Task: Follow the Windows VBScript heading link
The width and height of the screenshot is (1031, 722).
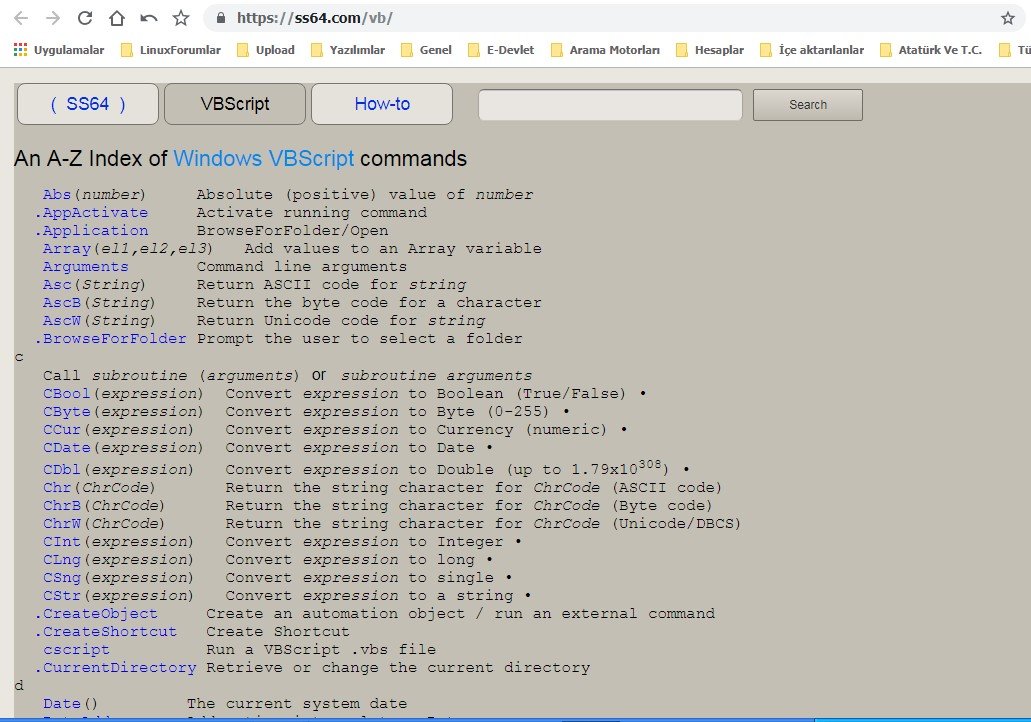Action: (264, 158)
